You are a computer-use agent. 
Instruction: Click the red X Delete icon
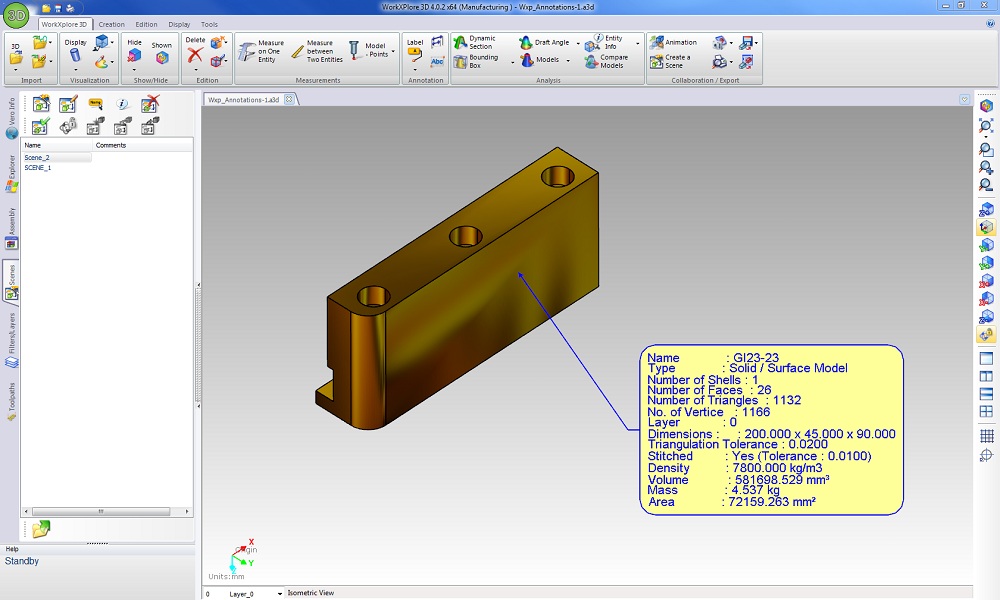pyautogui.click(x=195, y=57)
